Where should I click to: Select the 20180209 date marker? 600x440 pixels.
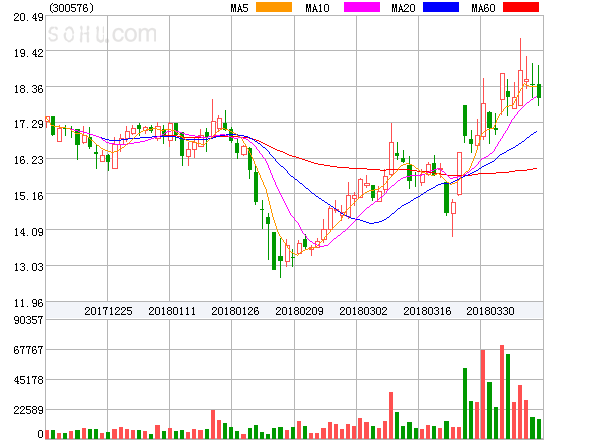tap(299, 311)
